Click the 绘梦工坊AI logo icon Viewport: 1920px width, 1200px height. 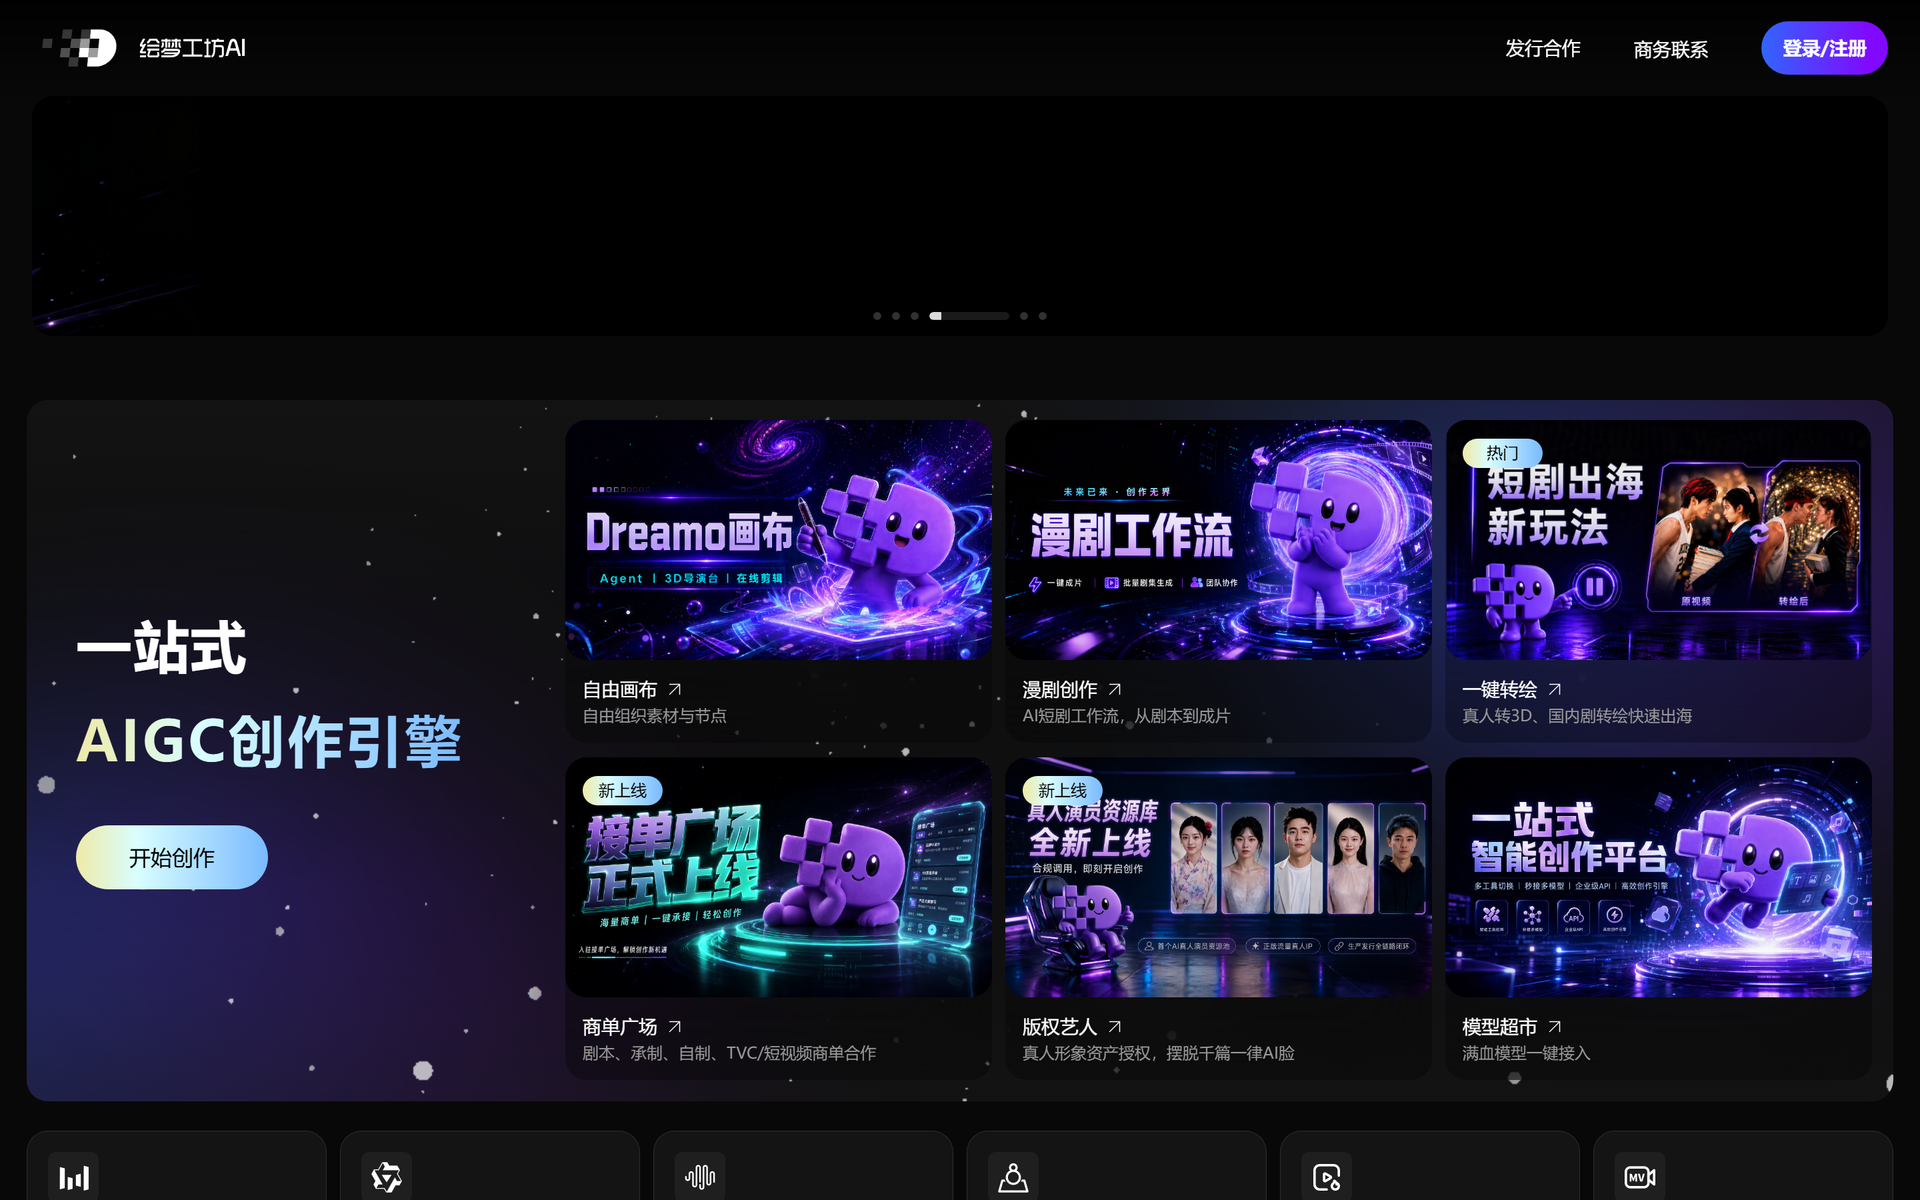coord(80,48)
